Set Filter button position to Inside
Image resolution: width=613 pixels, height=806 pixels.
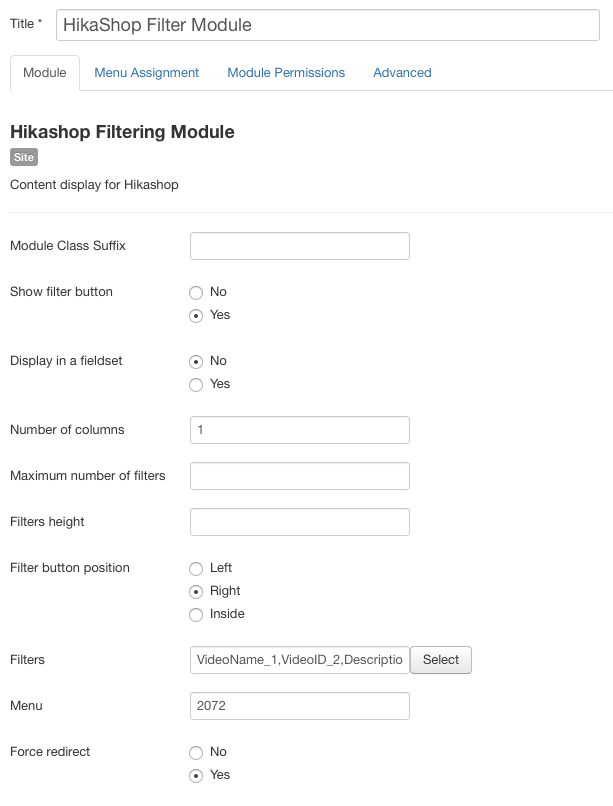(196, 614)
